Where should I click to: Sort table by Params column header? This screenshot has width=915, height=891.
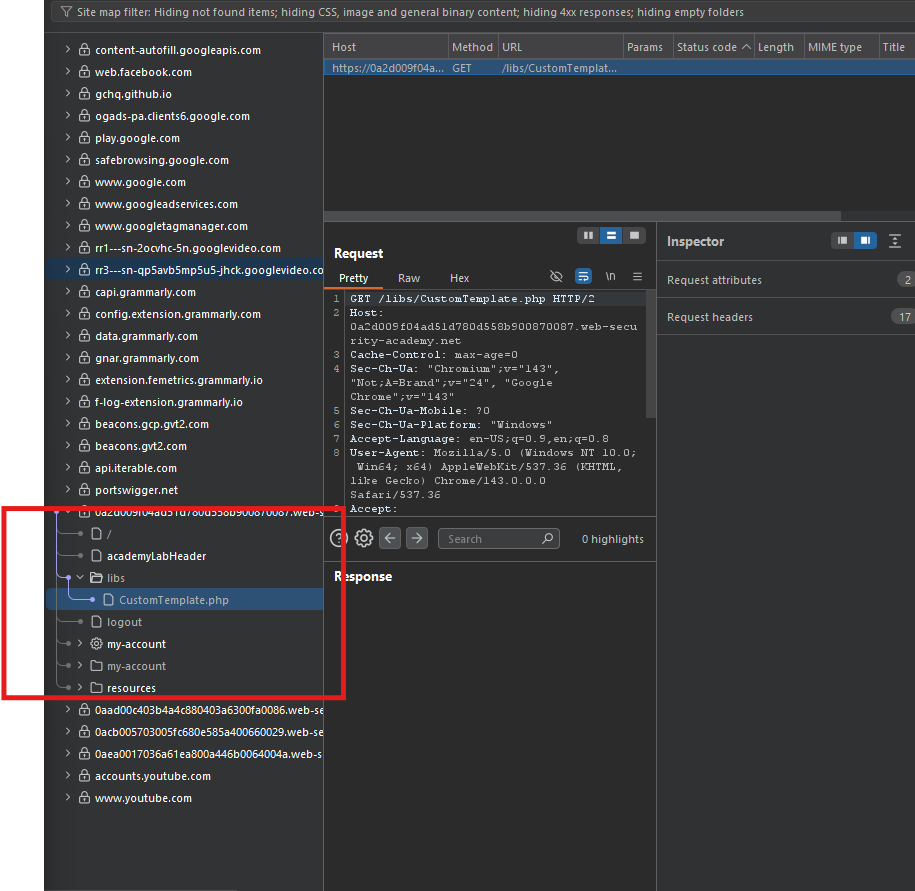[x=647, y=47]
